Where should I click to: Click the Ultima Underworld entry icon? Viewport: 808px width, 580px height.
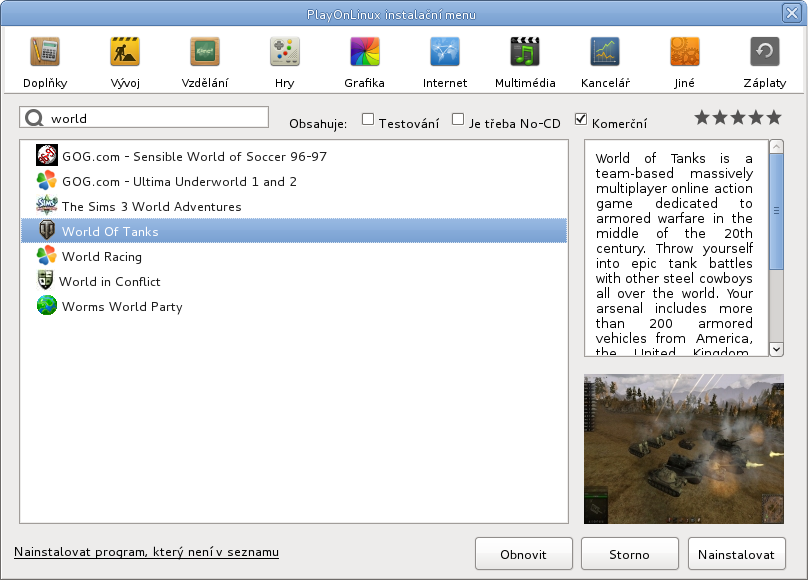click(x=46, y=181)
